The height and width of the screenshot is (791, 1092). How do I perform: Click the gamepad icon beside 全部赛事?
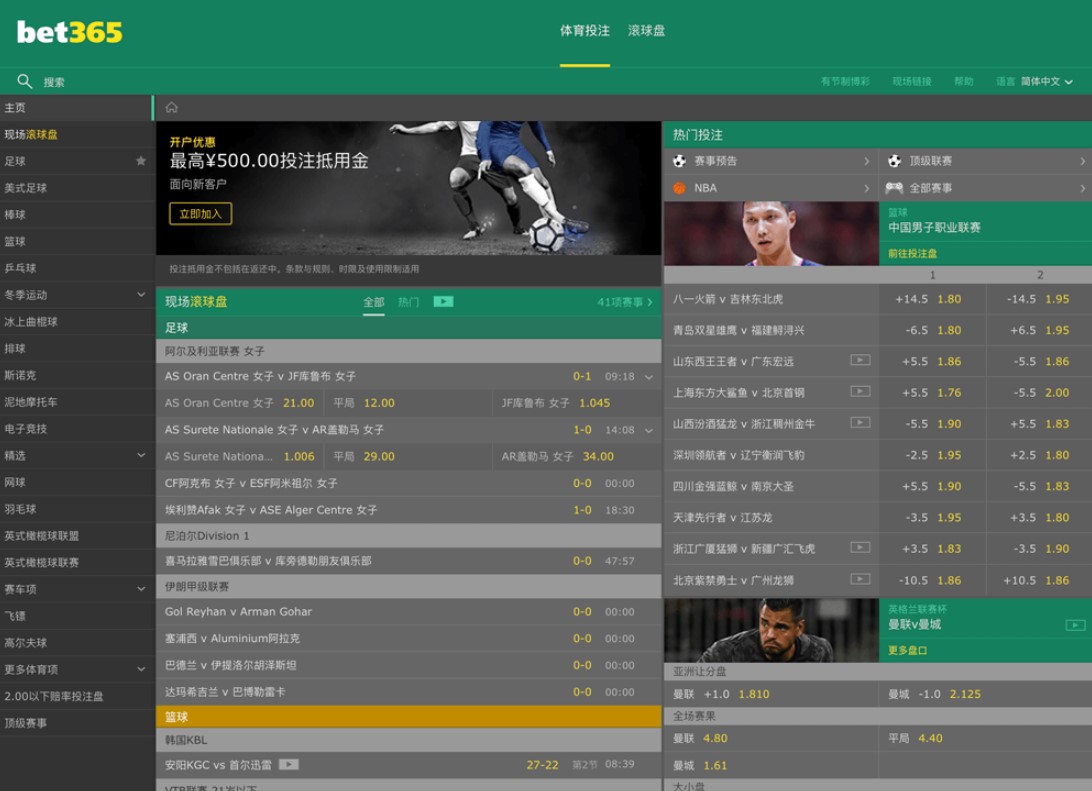point(894,188)
